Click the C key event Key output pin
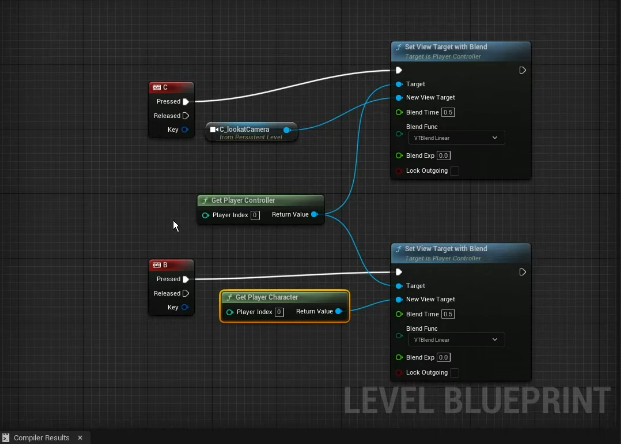The image size is (621, 444). click(x=186, y=129)
